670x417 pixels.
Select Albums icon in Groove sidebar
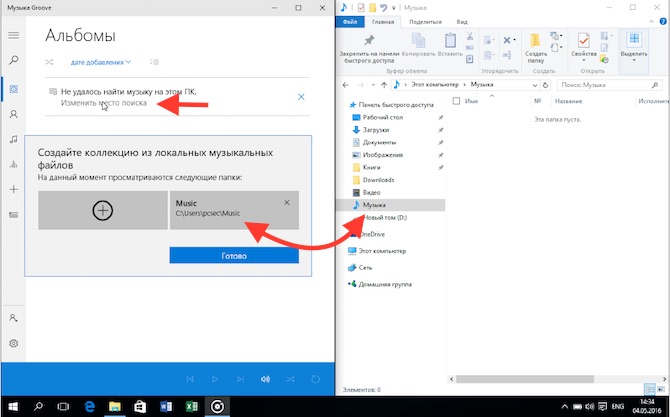(x=14, y=89)
